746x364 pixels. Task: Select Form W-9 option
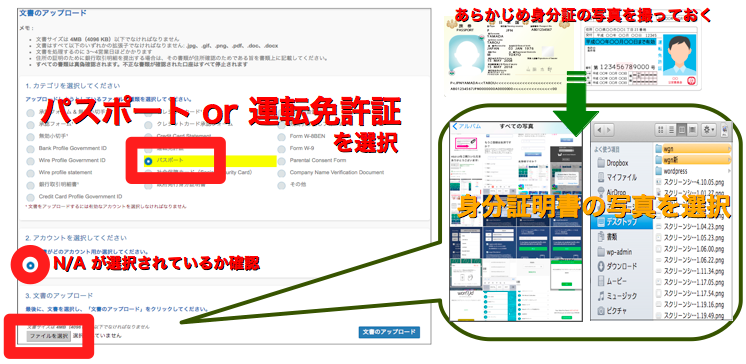(x=282, y=148)
